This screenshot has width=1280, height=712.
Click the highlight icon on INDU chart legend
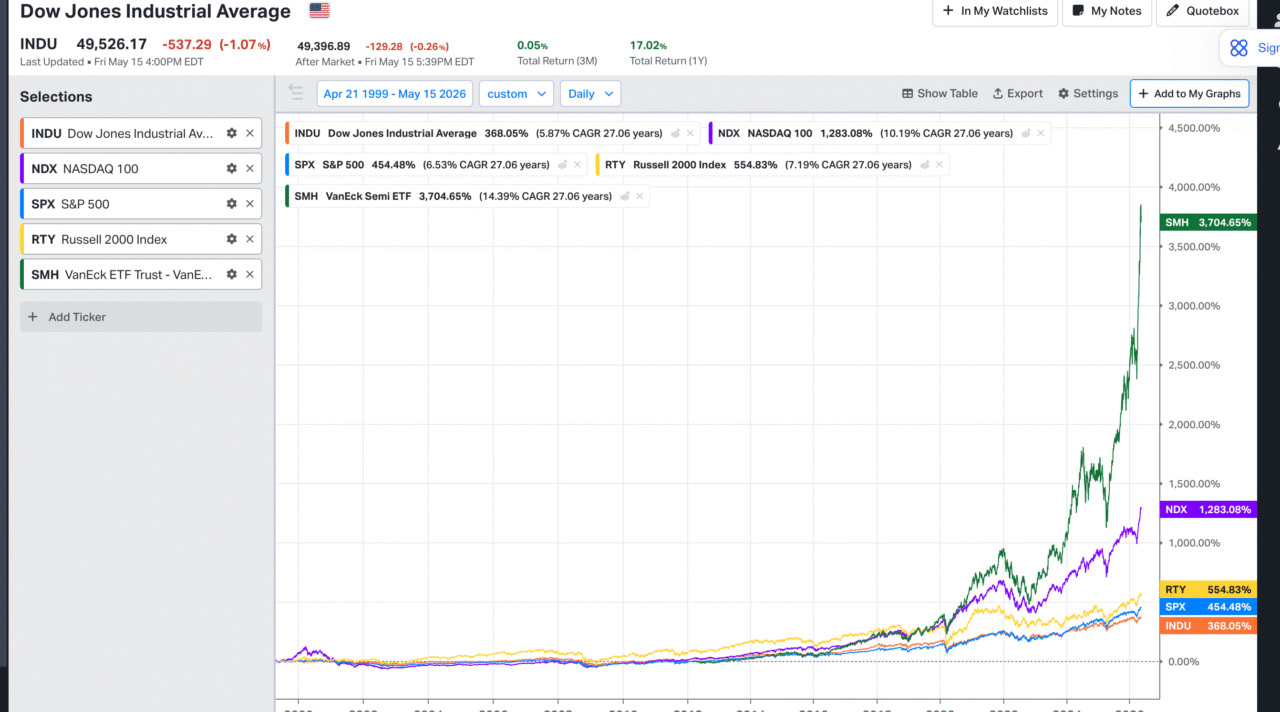point(675,133)
